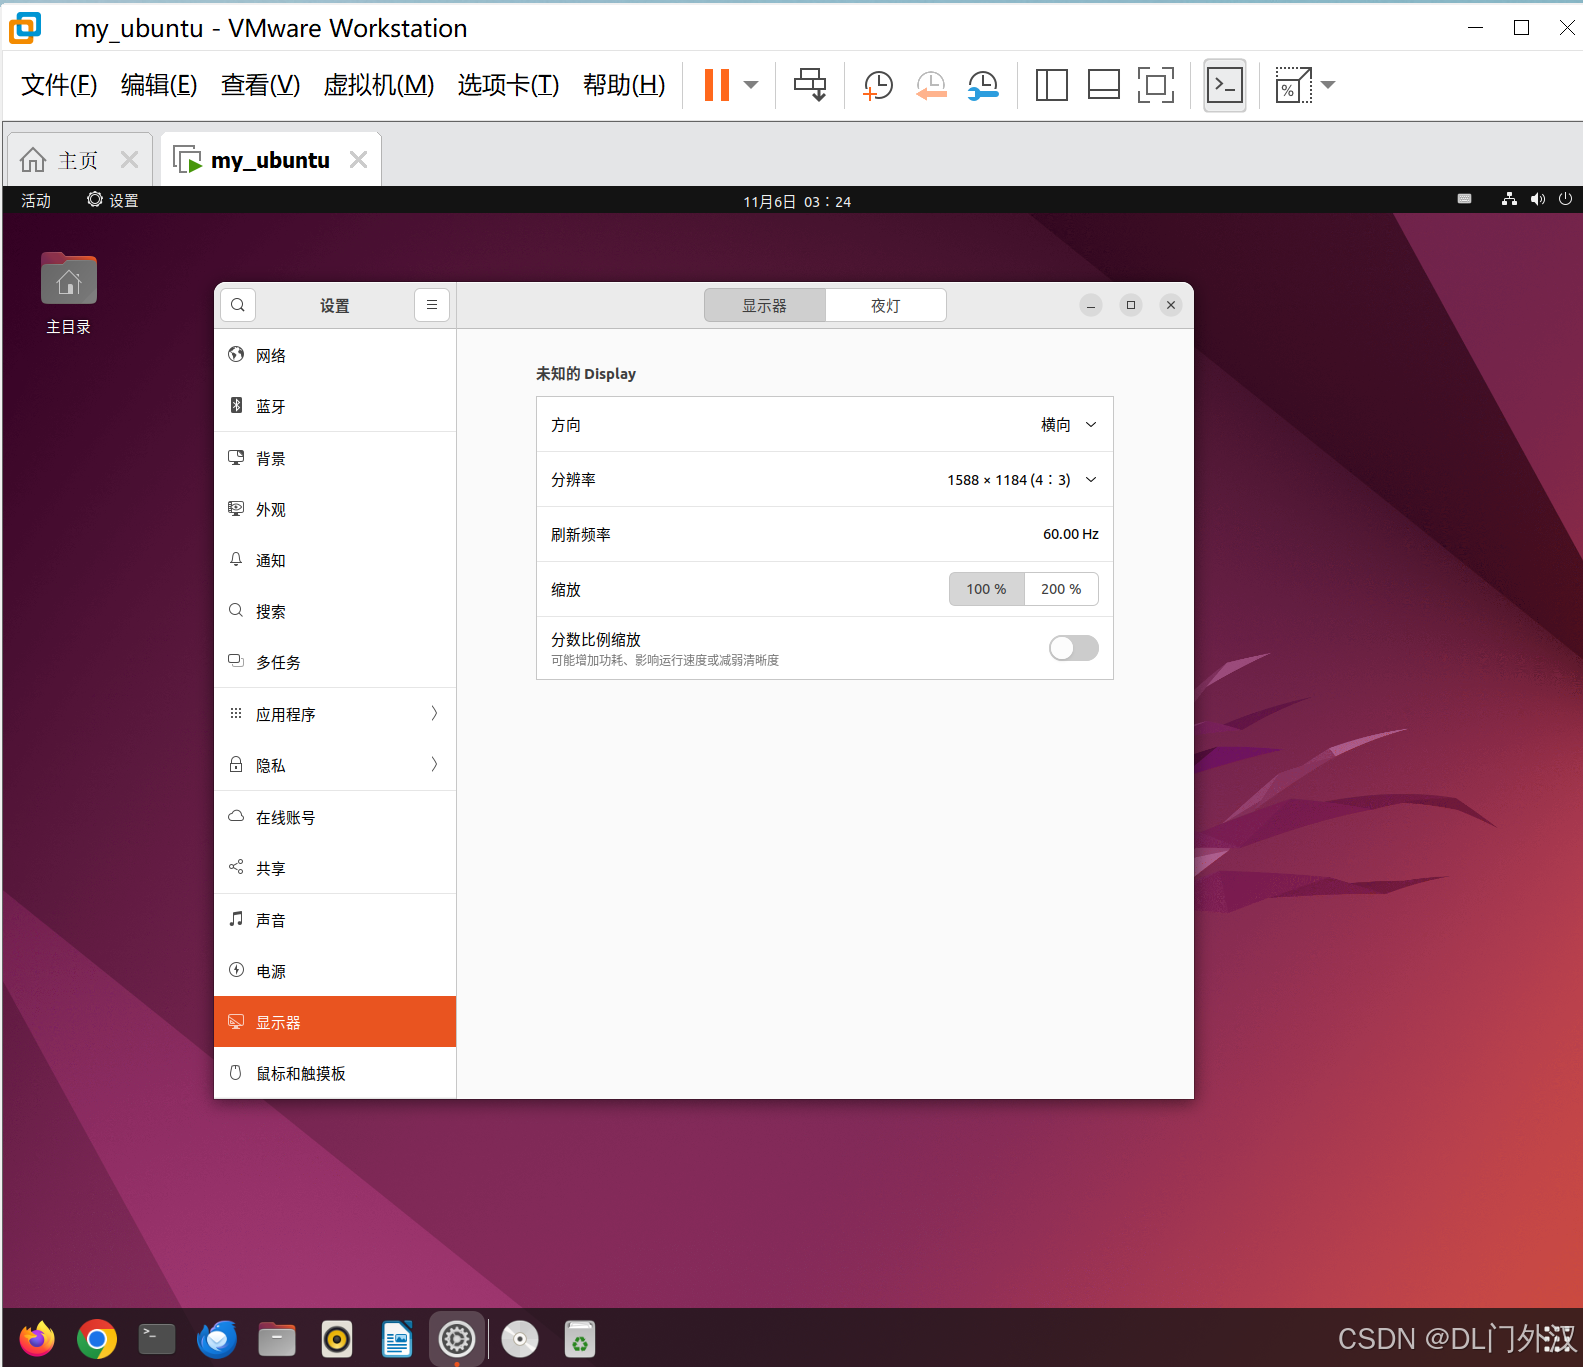Select 通知 in the Settings sidebar
The height and width of the screenshot is (1367, 1583).
click(335, 560)
